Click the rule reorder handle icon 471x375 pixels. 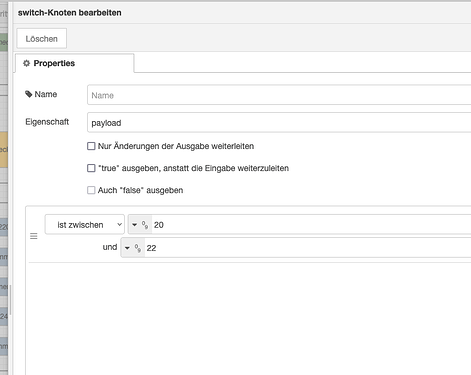(x=34, y=236)
